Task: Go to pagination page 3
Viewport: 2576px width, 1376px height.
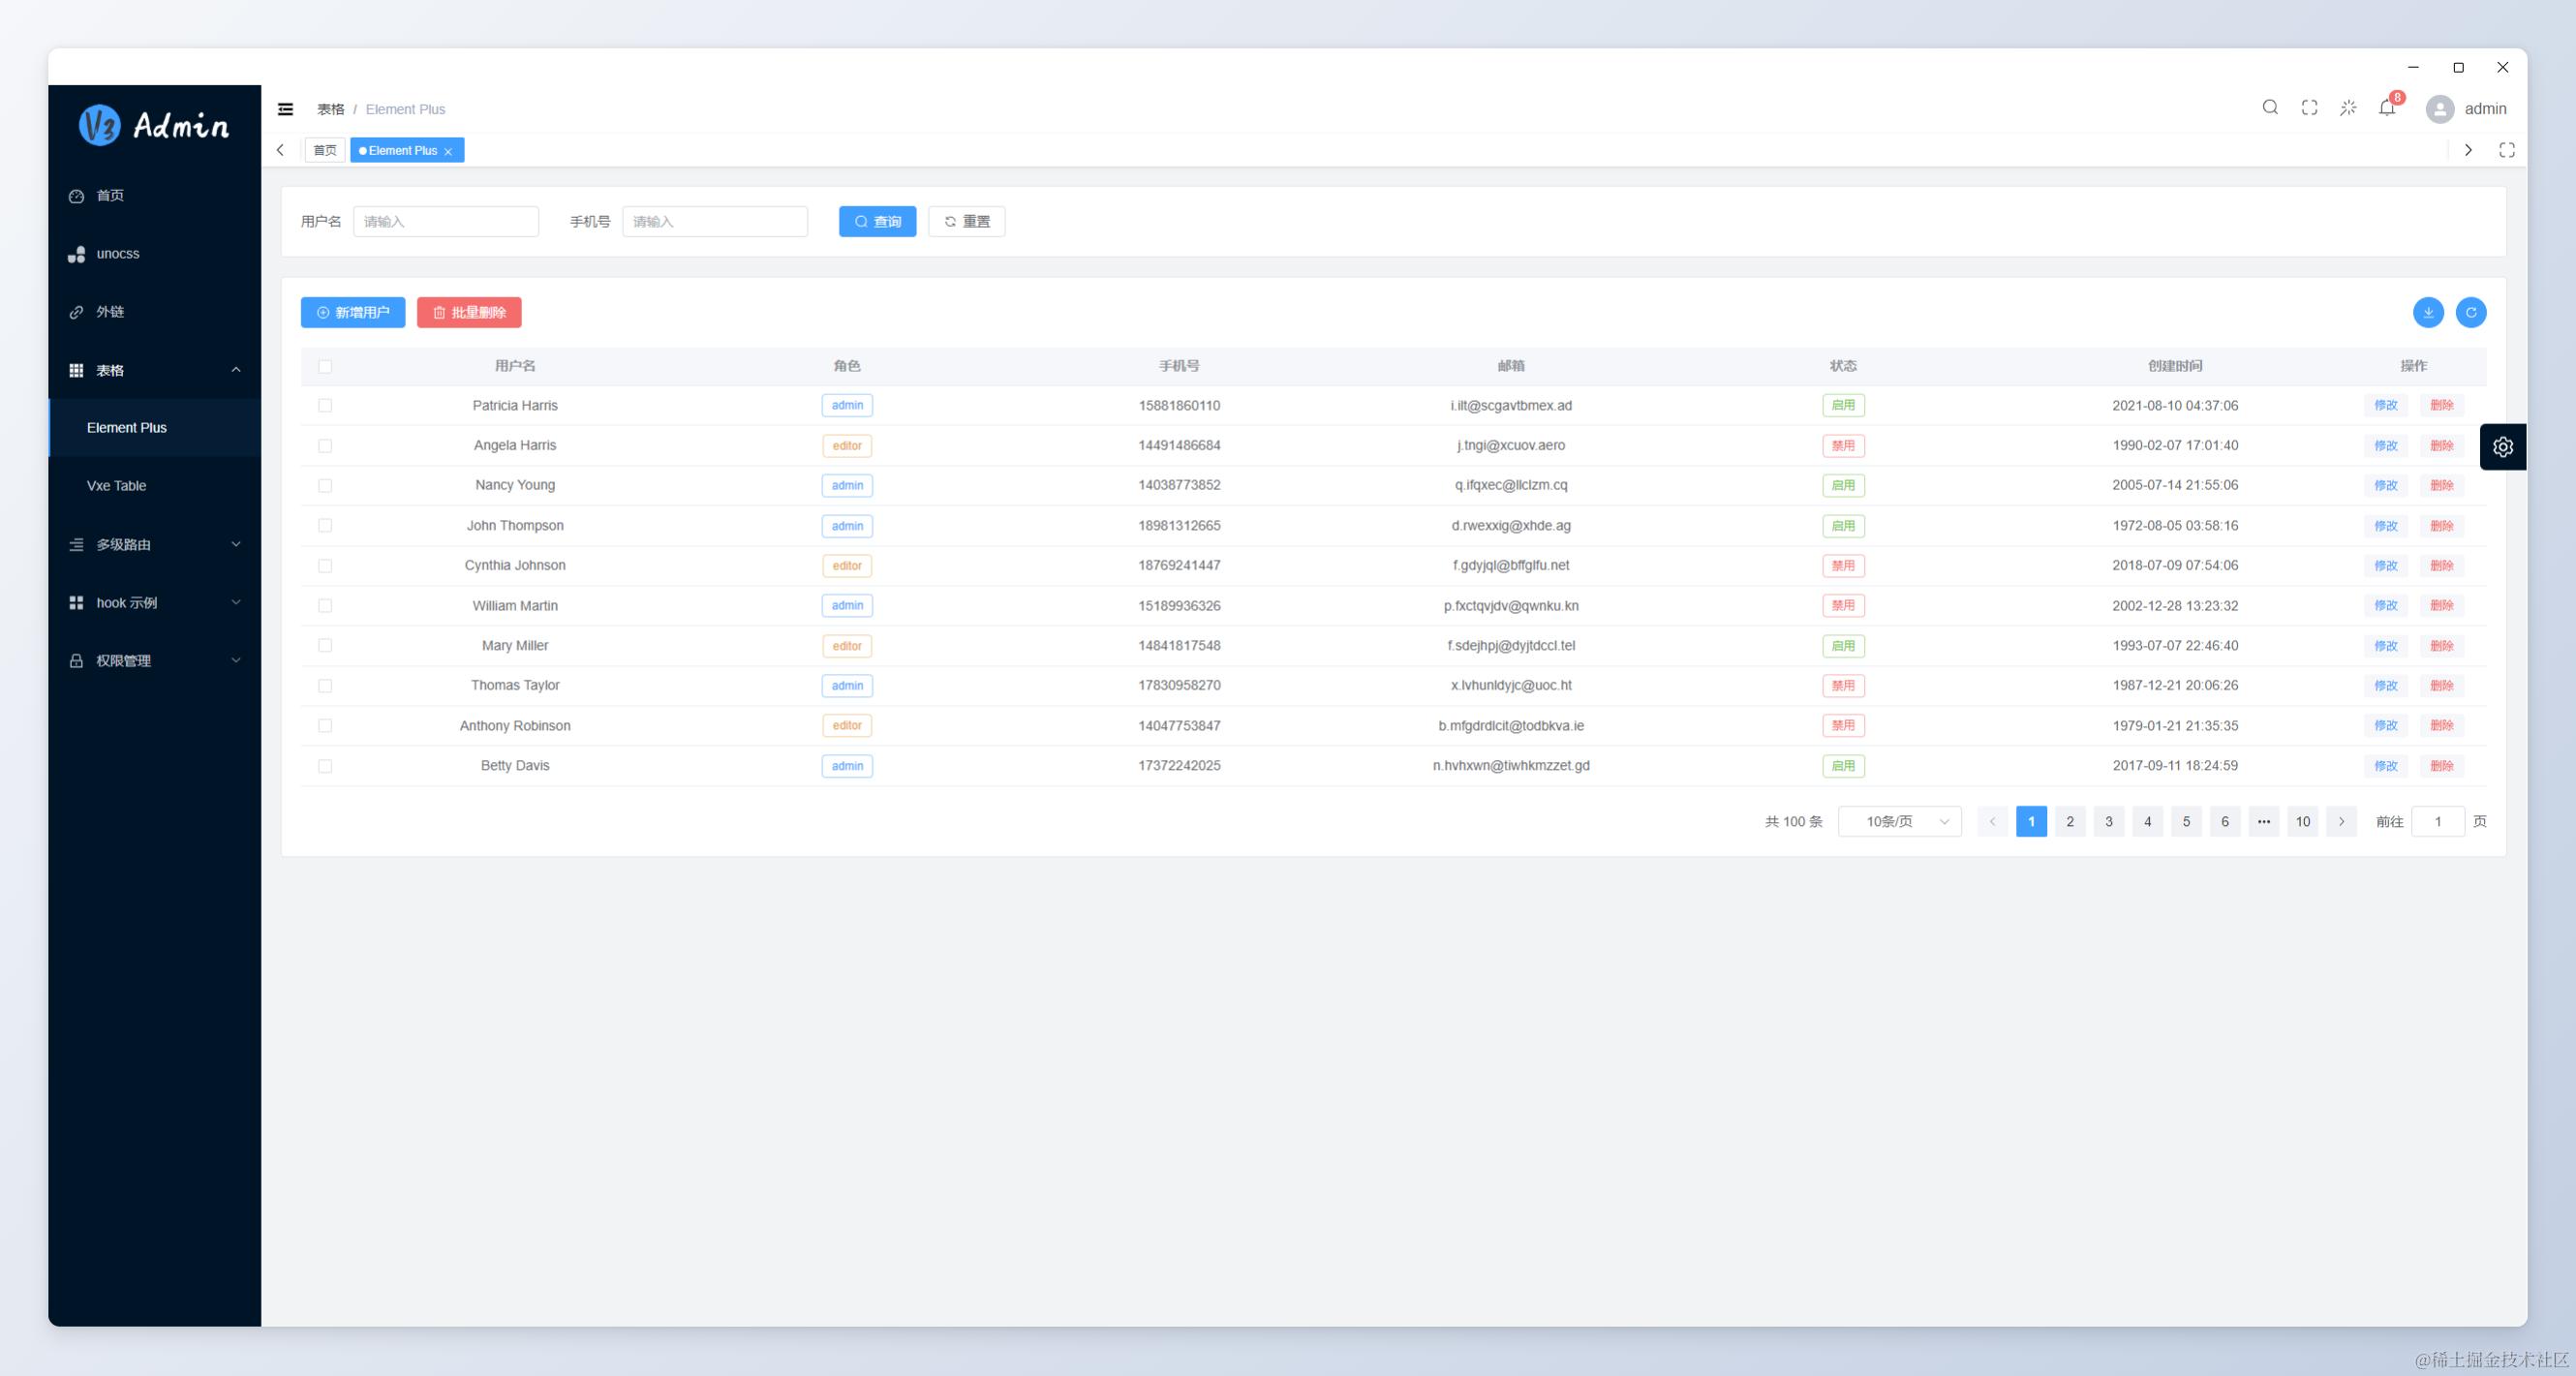Action: click(2109, 822)
